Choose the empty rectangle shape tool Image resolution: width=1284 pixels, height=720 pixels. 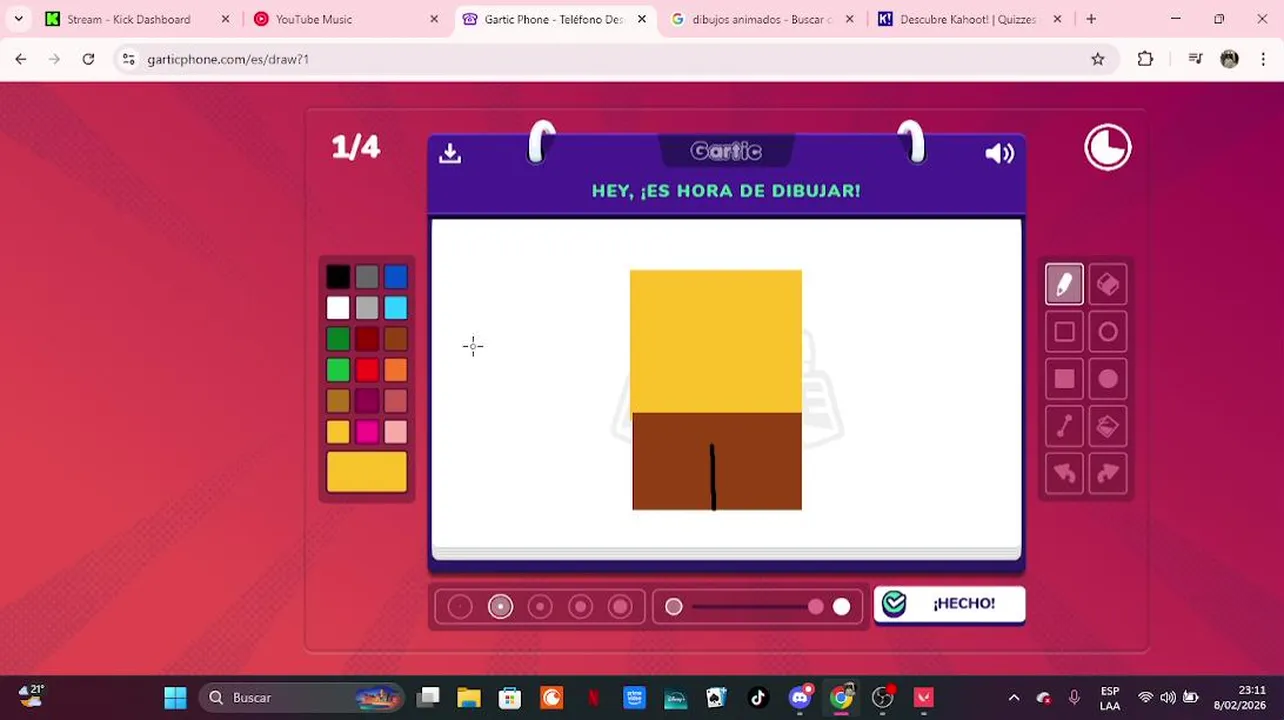click(x=1064, y=332)
